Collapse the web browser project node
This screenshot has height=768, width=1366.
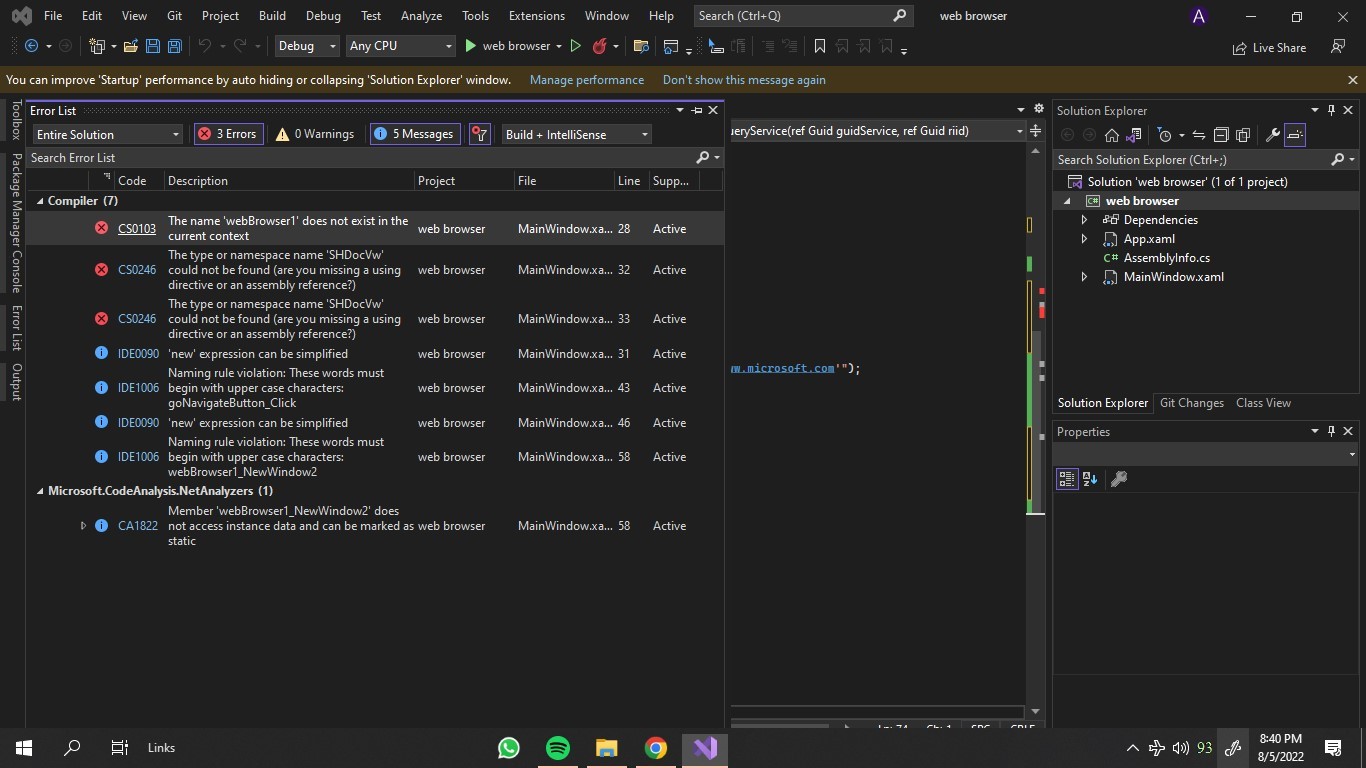(1067, 201)
